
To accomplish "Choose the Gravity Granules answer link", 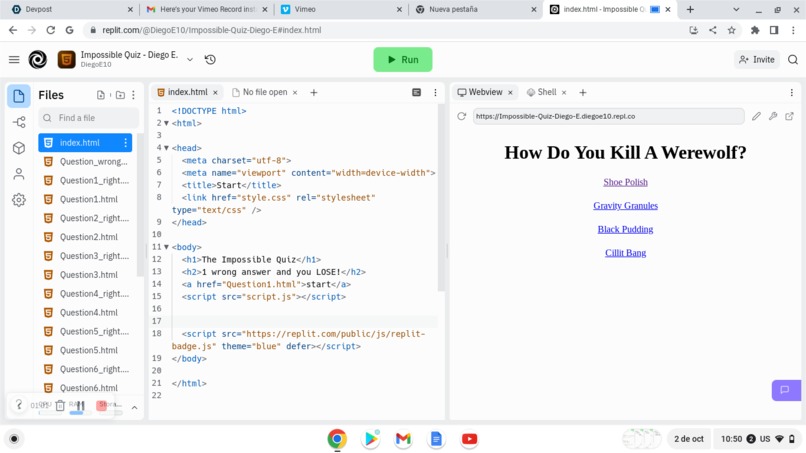I will (625, 206).
